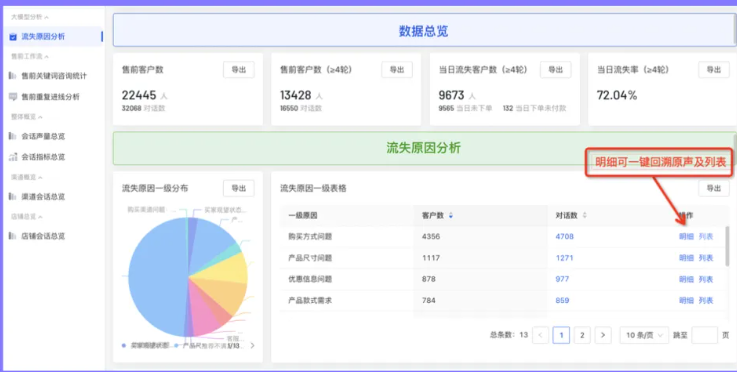Click the 店铺会话总览 sidebar icon
The image size is (737, 372).
[x=13, y=236]
